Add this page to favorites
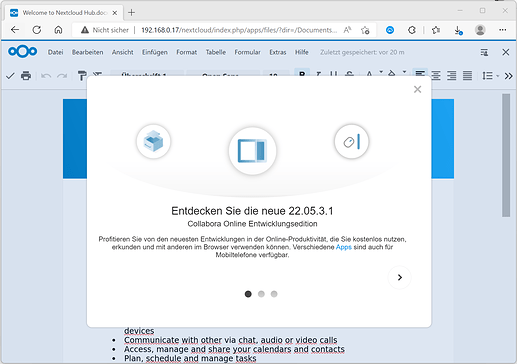The height and width of the screenshot is (364, 517). pos(365,30)
